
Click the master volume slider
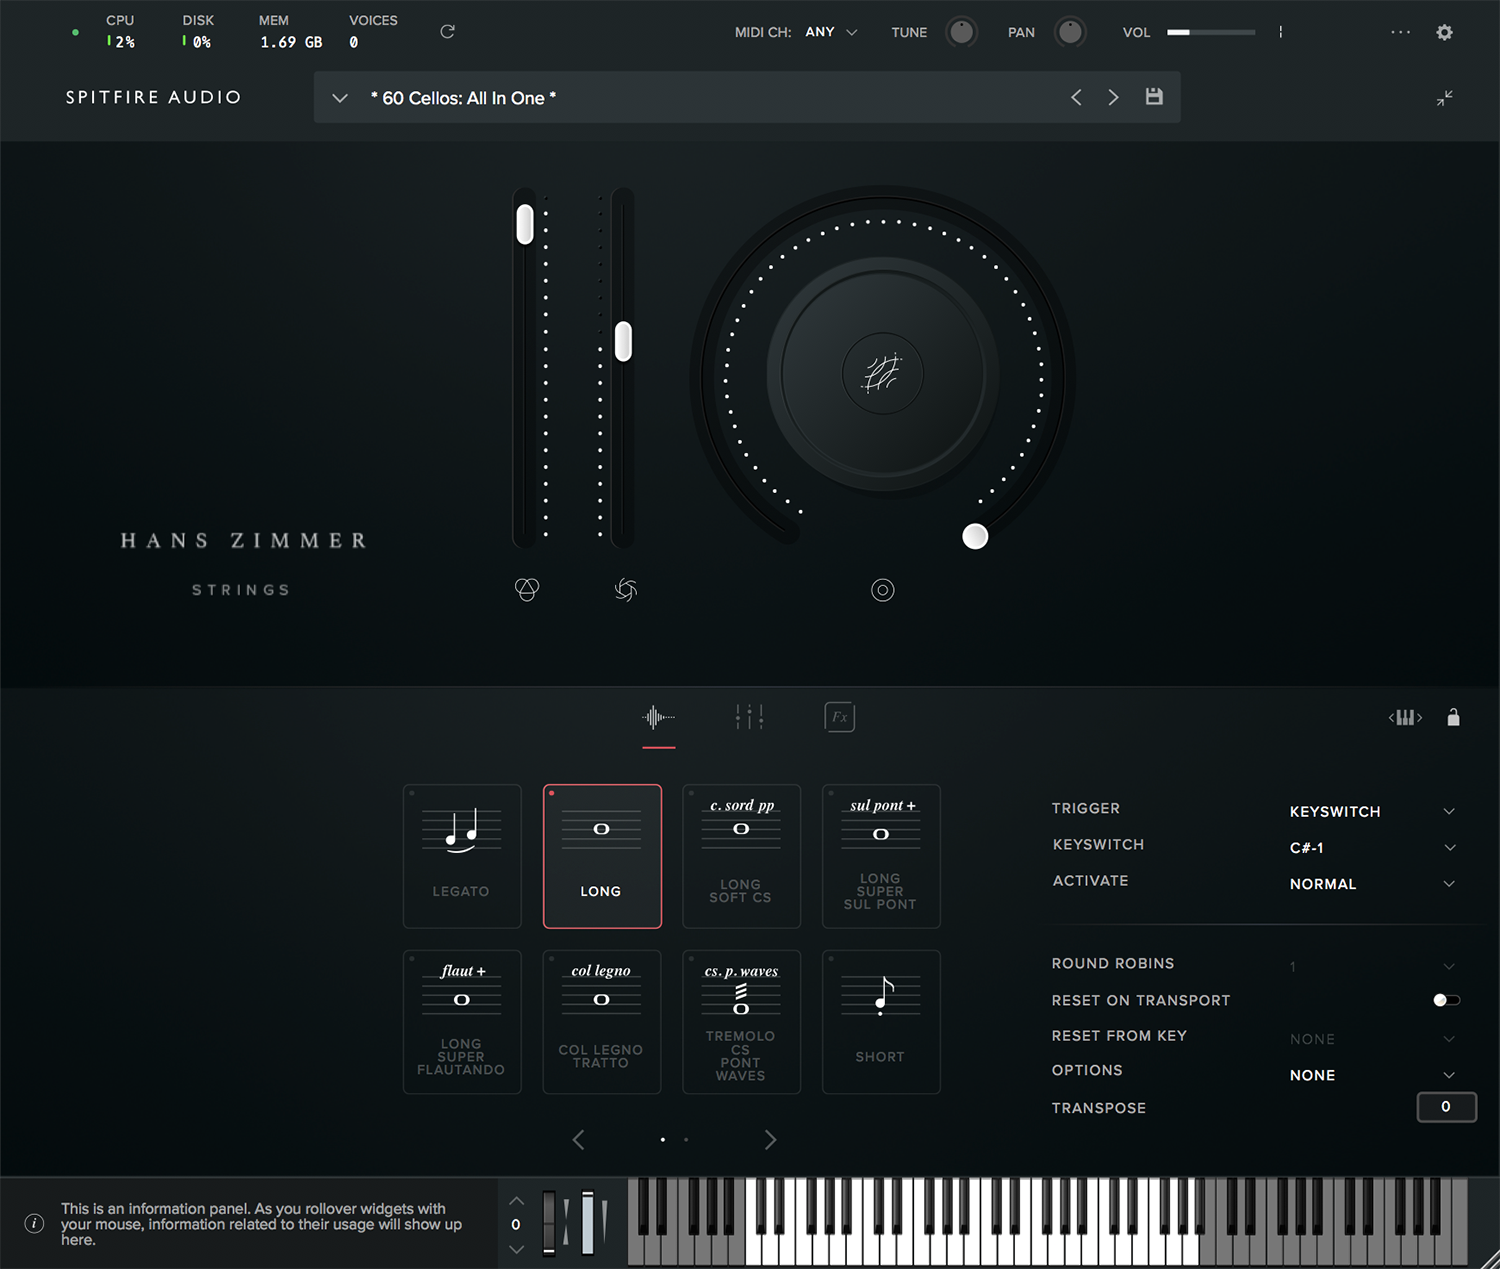[x=1210, y=32]
